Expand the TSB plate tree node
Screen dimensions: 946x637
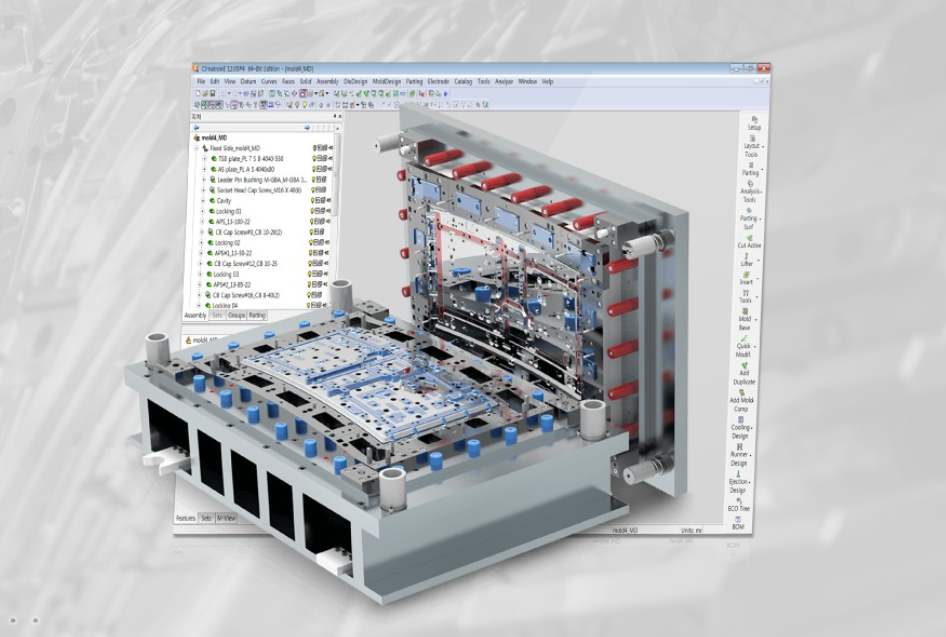click(x=204, y=158)
